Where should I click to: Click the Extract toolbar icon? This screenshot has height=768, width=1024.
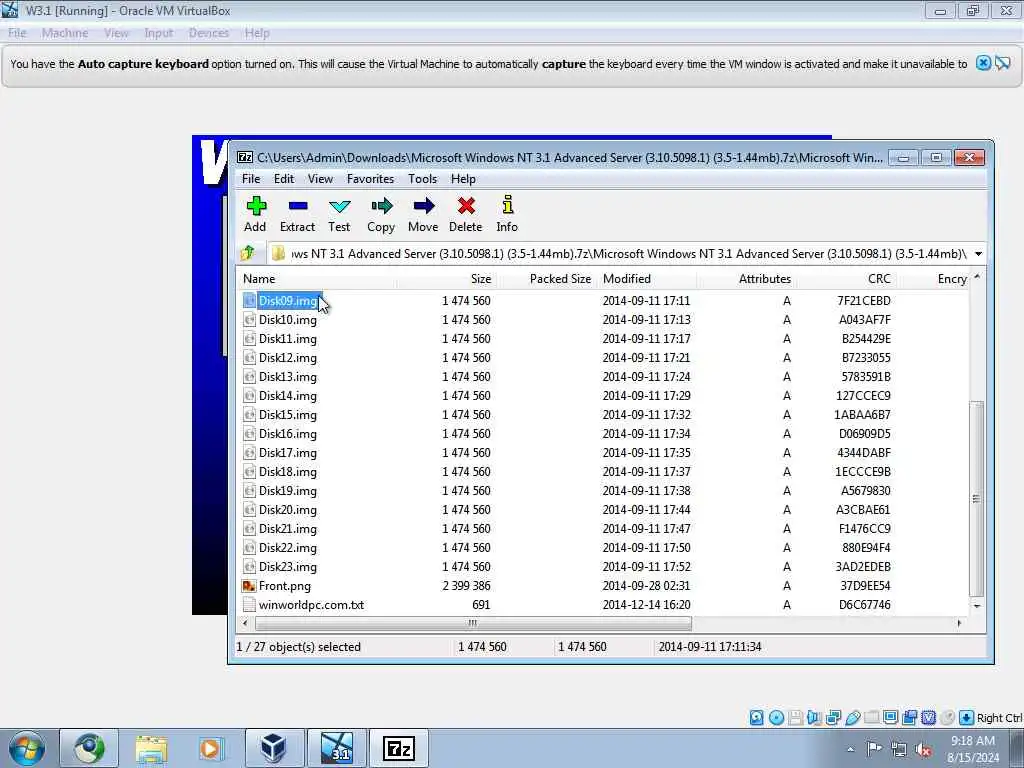297,214
